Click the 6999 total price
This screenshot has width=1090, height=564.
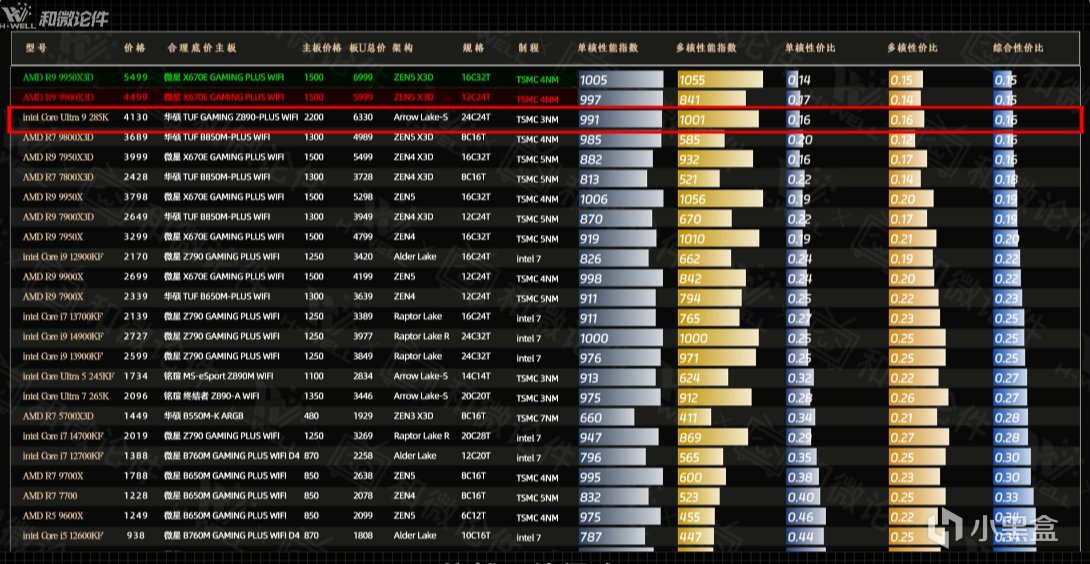[x=363, y=77]
